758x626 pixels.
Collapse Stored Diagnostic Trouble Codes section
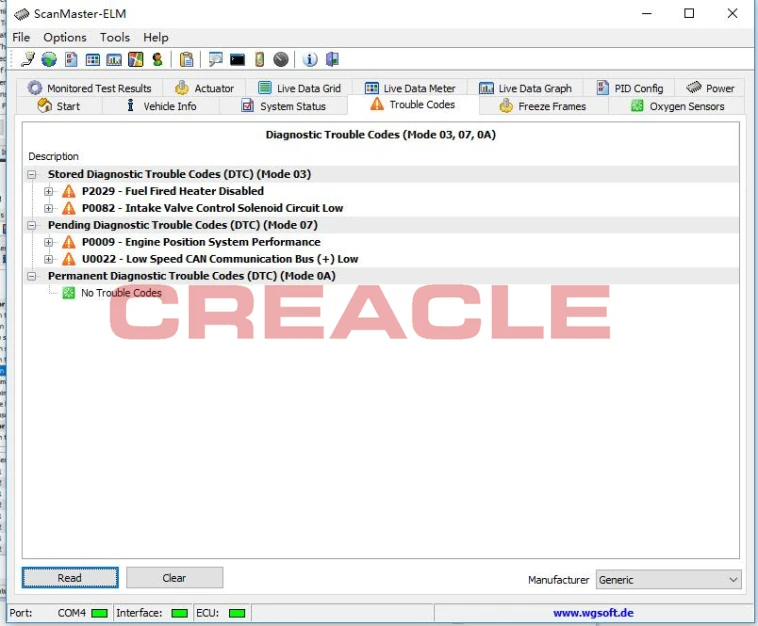[32, 175]
